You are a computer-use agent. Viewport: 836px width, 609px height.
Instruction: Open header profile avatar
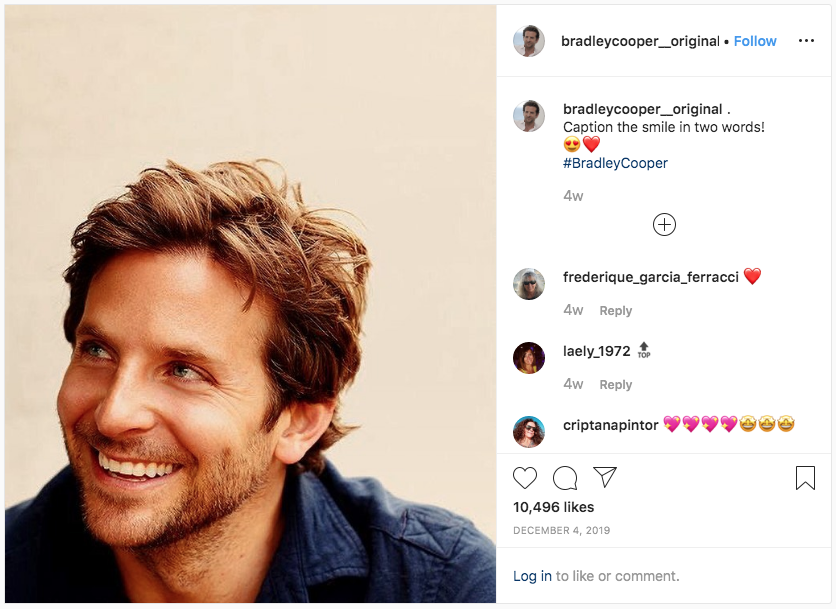[529, 41]
